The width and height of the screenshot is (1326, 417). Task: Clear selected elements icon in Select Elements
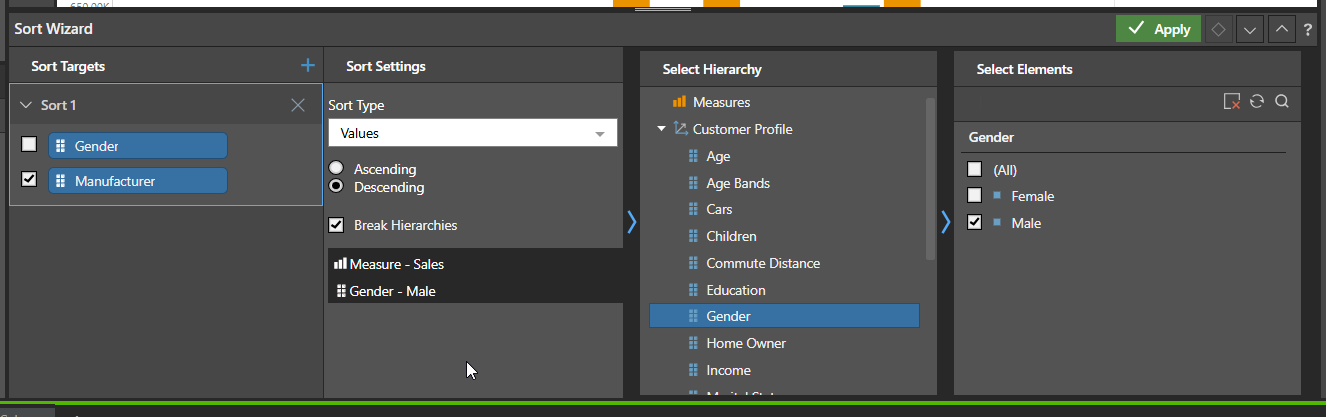point(1232,101)
